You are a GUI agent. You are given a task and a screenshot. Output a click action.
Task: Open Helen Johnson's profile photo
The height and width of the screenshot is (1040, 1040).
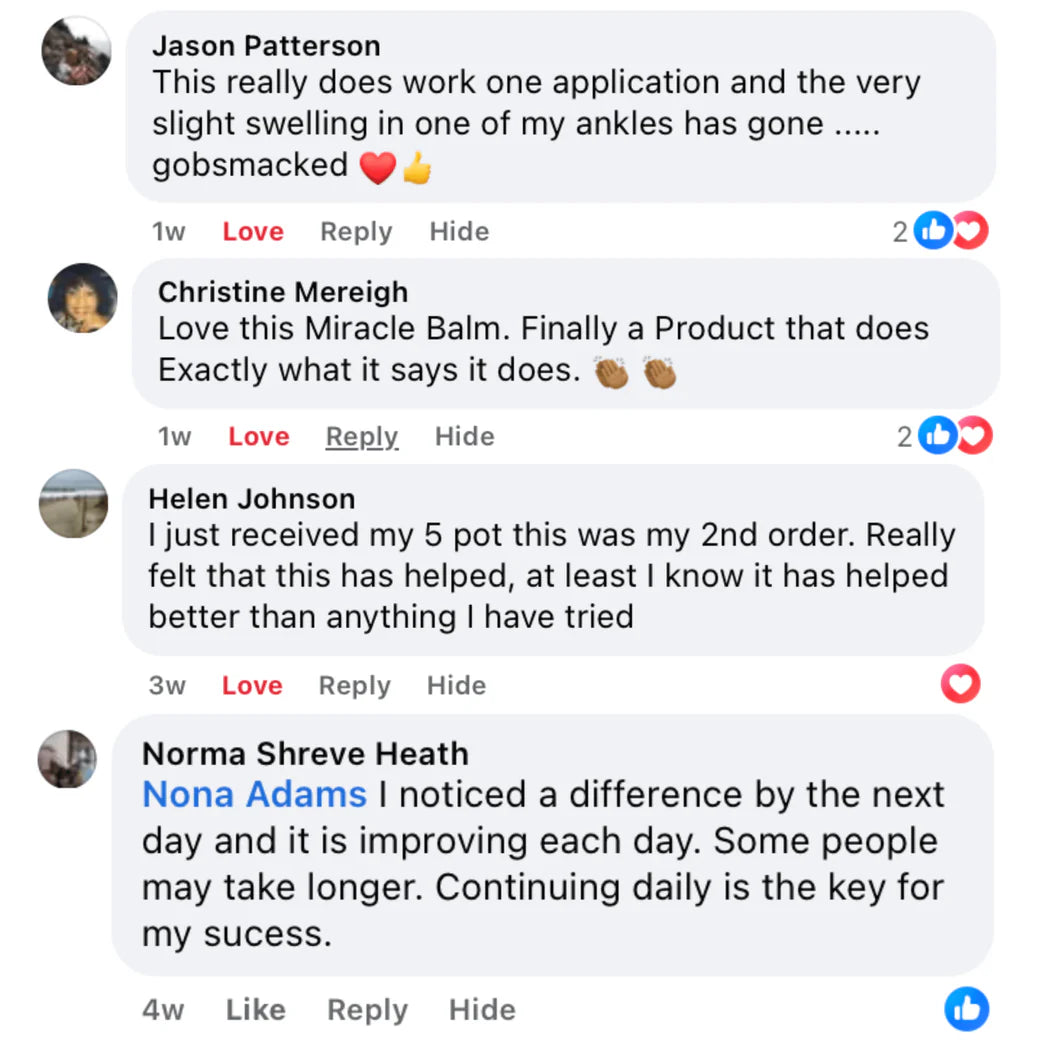(73, 503)
